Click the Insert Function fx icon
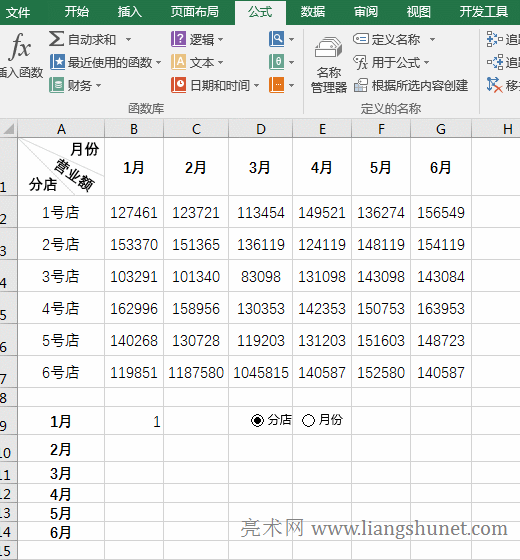The width and height of the screenshot is (520, 560). (20, 46)
